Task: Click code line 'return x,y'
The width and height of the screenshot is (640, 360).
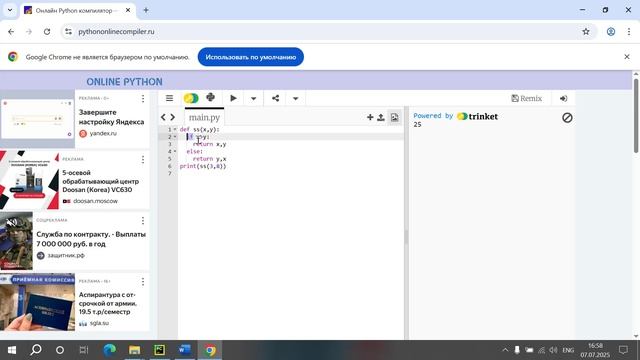Action: [x=209, y=144]
